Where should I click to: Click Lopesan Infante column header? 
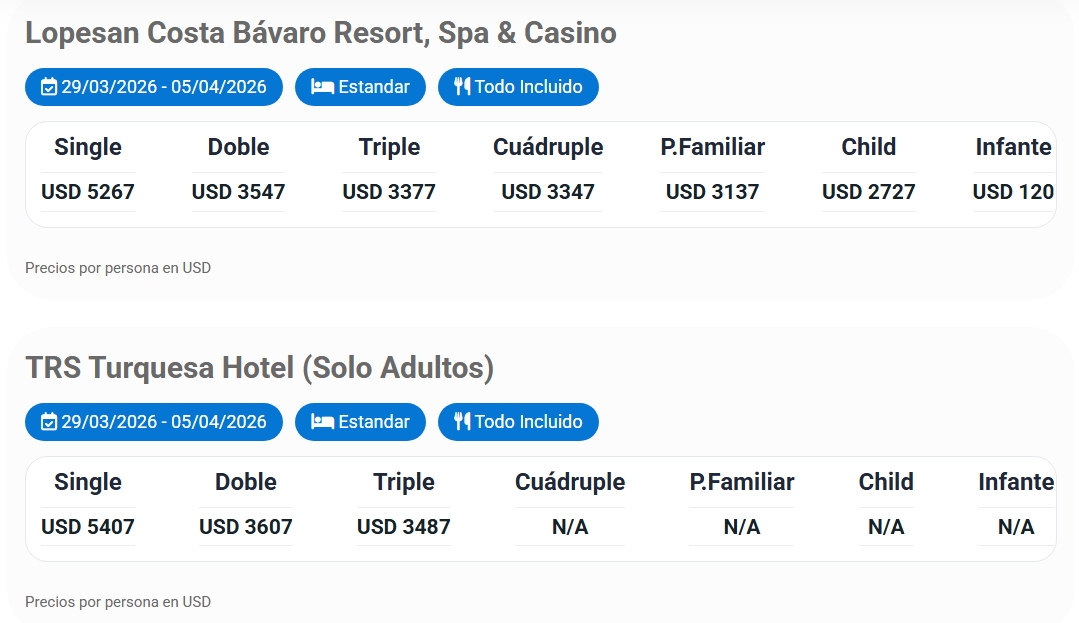1013,147
